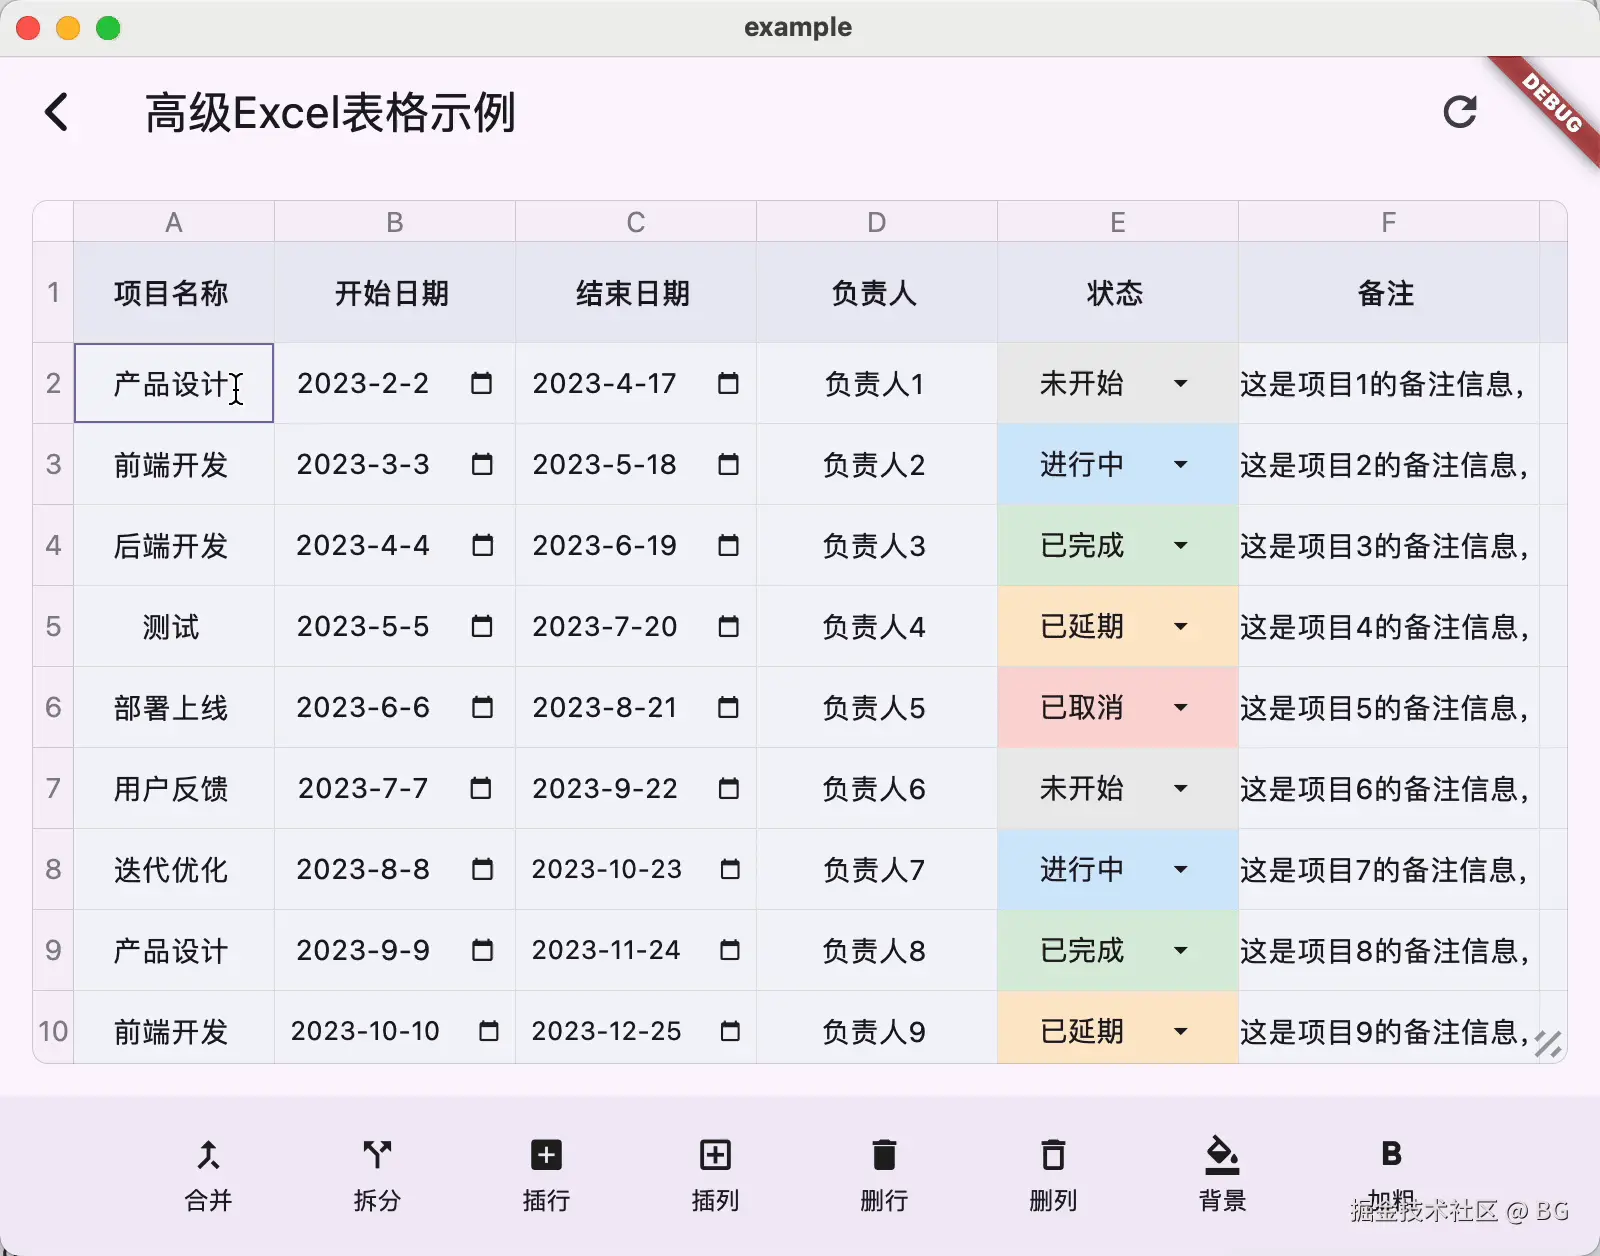Viewport: 1600px width, 1256px height.
Task: Open status dropdown showing 未开始 in row 2
Action: click(x=1181, y=384)
